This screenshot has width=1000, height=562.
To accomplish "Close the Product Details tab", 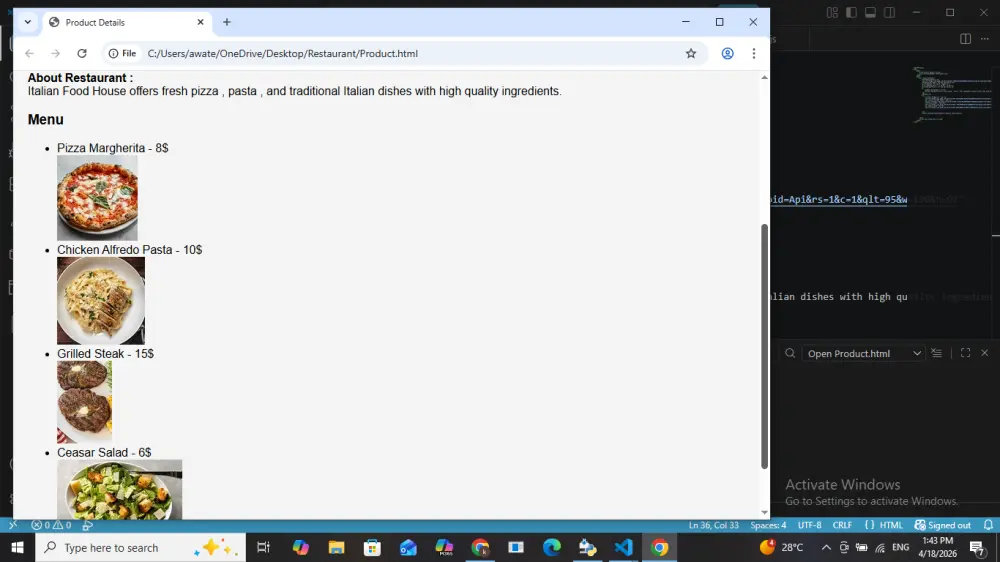I will coord(200,22).
